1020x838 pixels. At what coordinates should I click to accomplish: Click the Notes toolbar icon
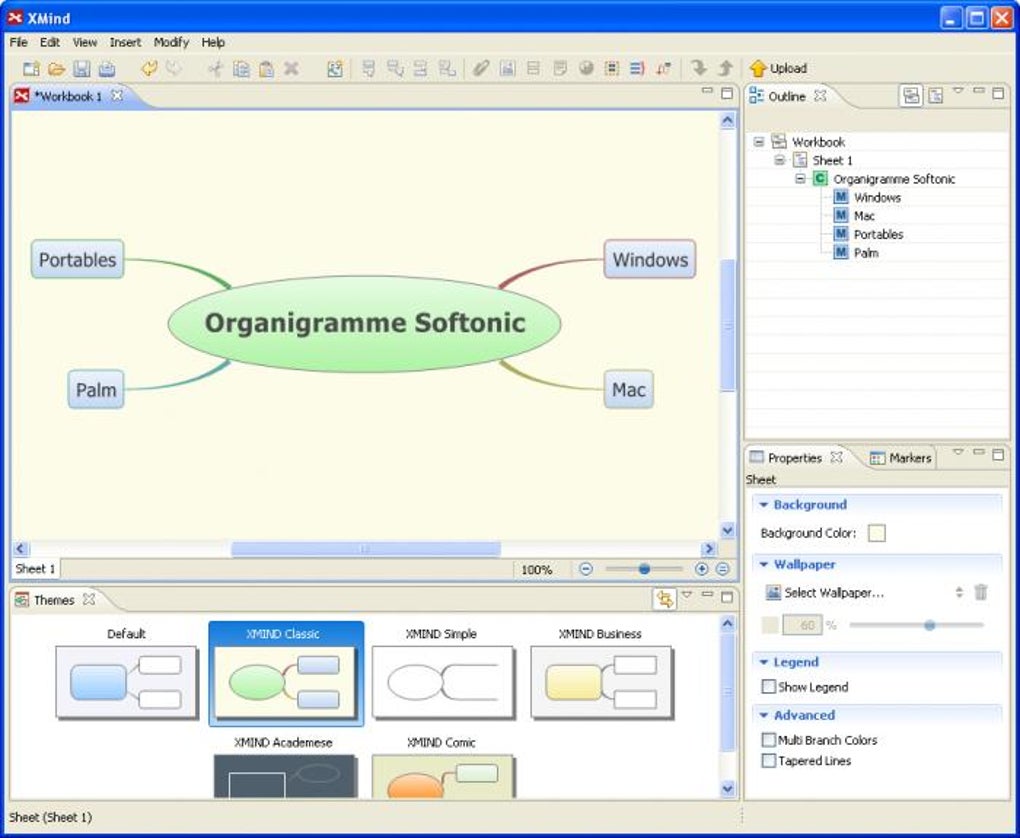coord(559,68)
